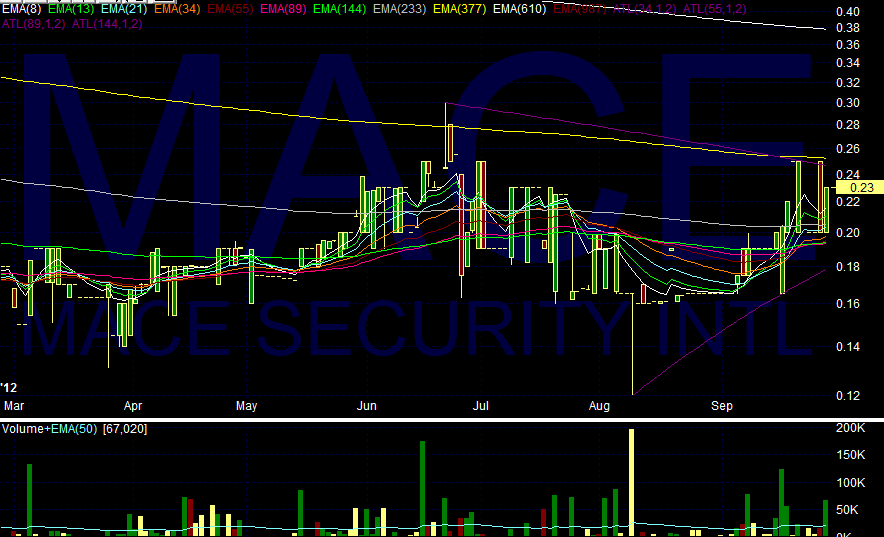The height and width of the screenshot is (537, 884).
Task: Select the pink EMA(89) indicator label
Action: tap(283, 9)
